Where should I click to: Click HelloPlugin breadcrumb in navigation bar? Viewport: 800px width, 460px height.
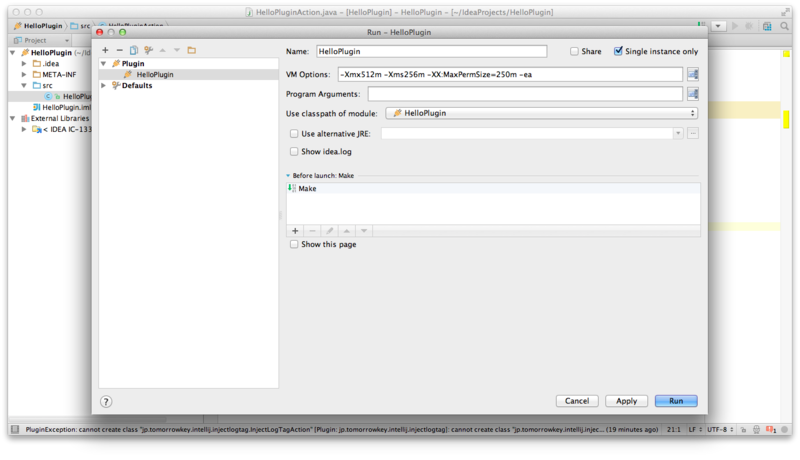[38, 26]
